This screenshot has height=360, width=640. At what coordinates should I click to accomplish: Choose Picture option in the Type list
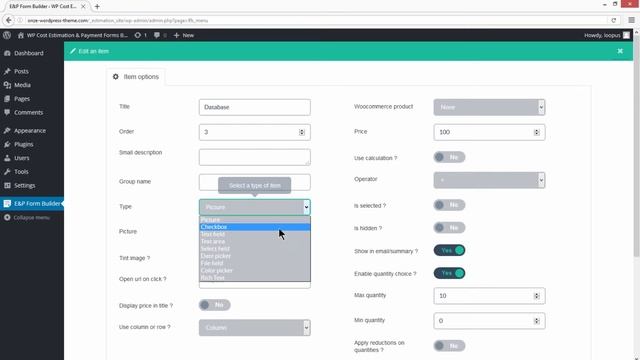coord(255,220)
